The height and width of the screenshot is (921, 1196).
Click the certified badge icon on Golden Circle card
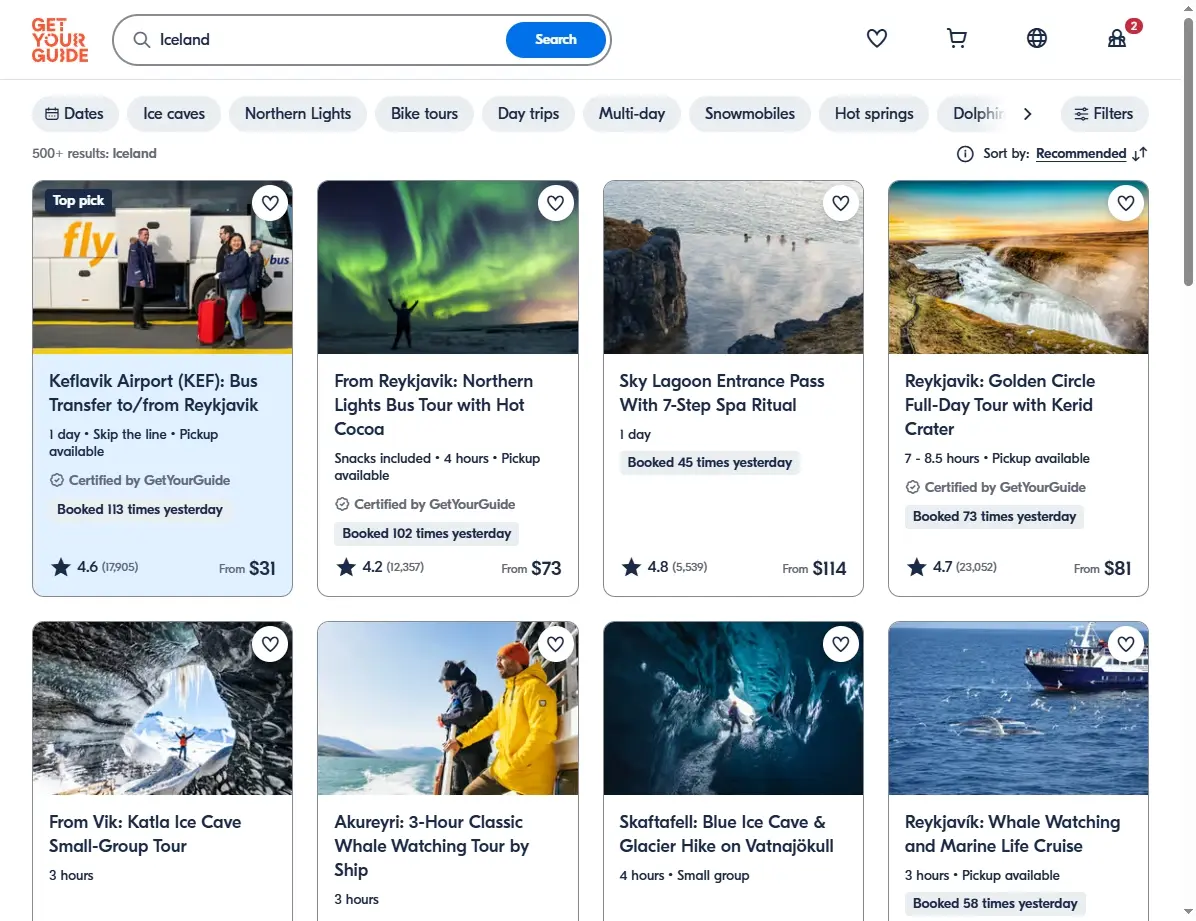pos(913,487)
